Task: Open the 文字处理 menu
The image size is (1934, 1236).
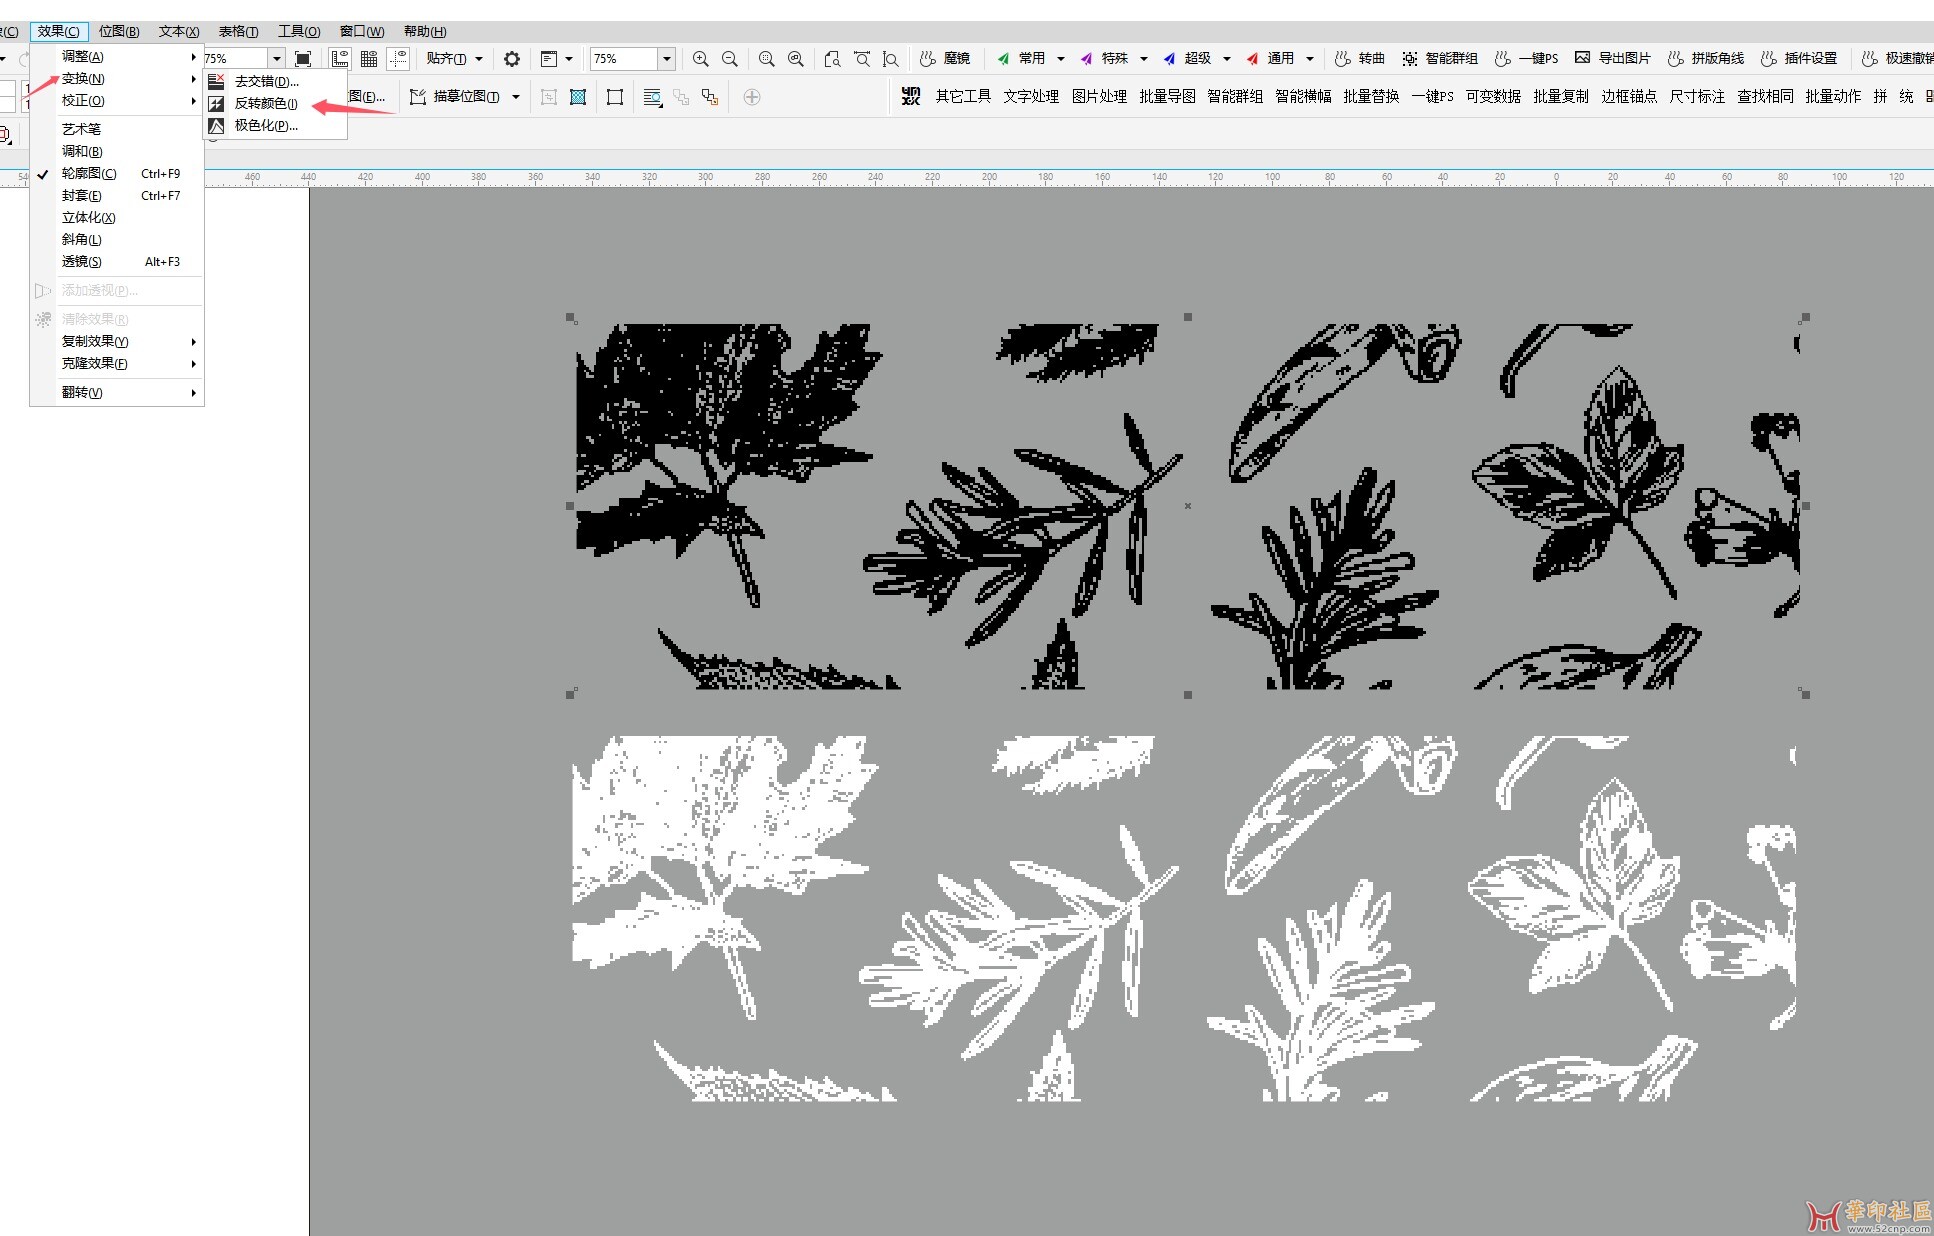Action: tap(1031, 96)
